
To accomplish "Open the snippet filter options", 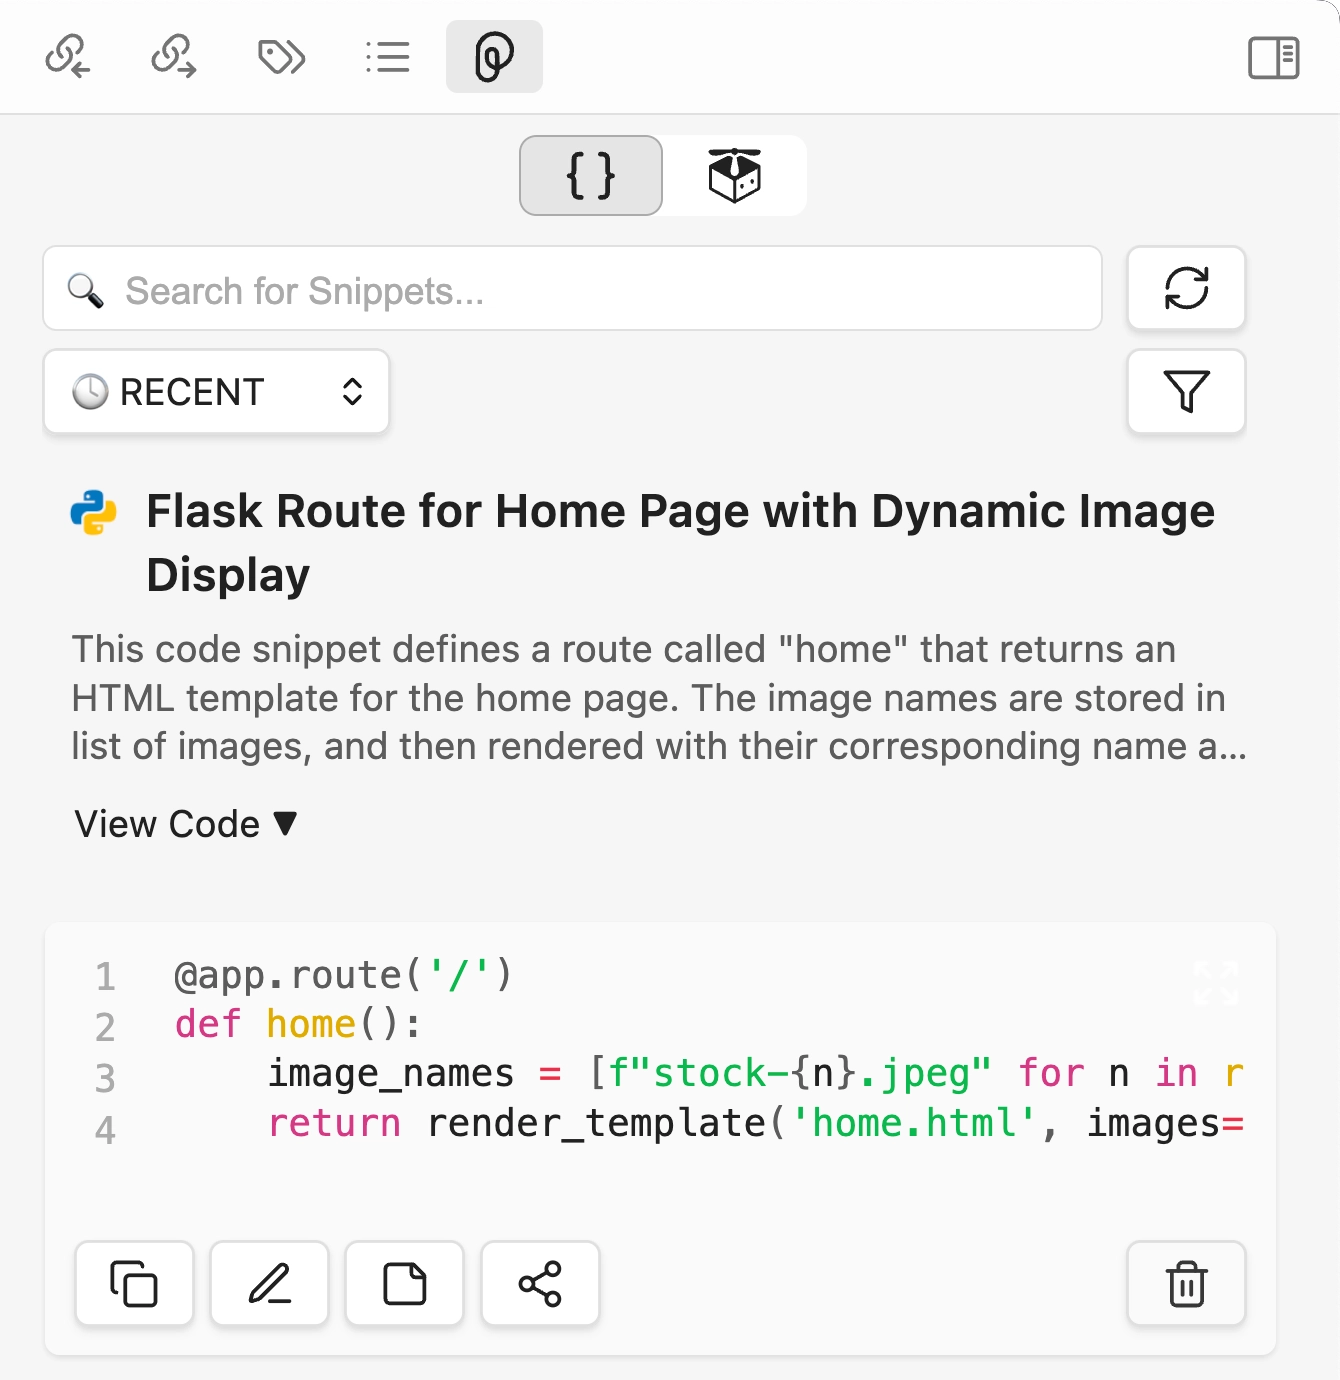I will tap(1186, 392).
